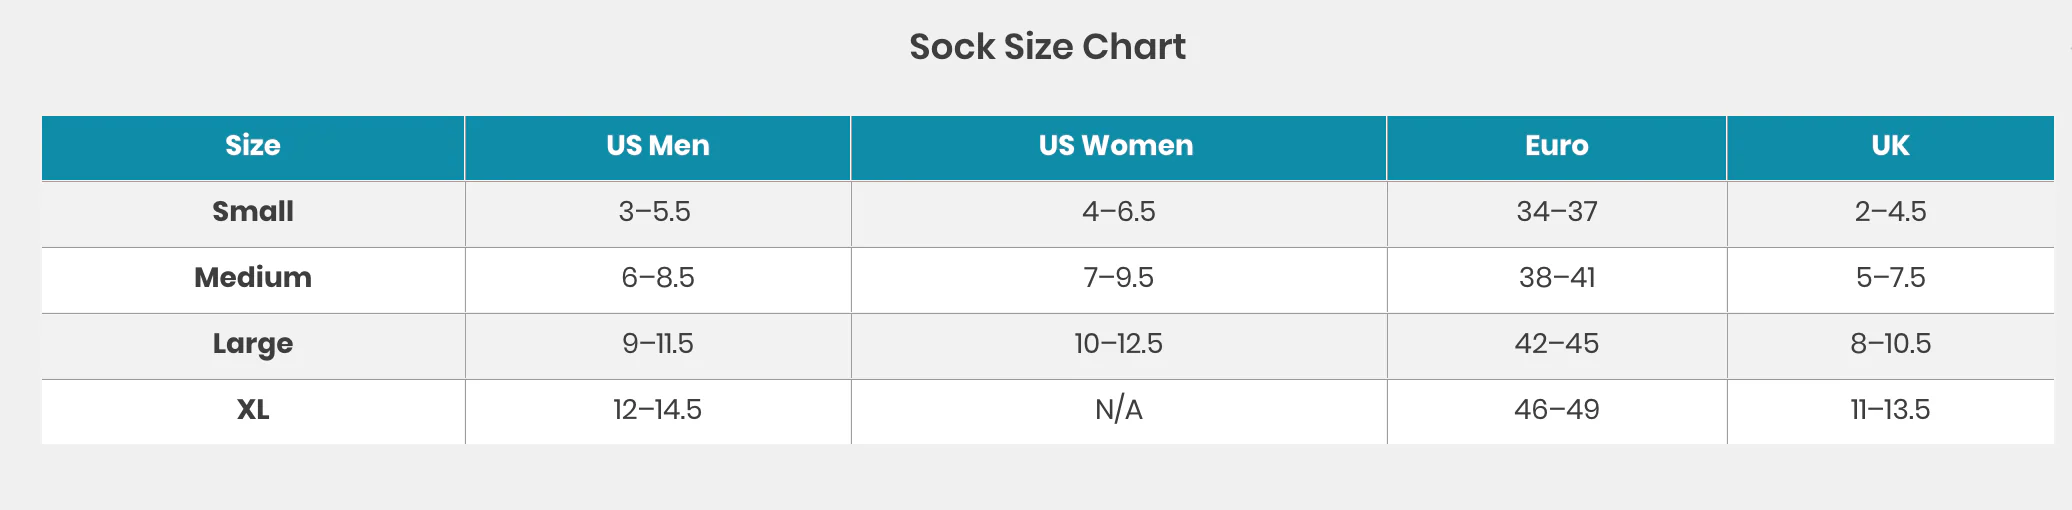This screenshot has height=510, width=2072.
Task: Click Euro value 42–45
Action: pyautogui.click(x=1557, y=344)
